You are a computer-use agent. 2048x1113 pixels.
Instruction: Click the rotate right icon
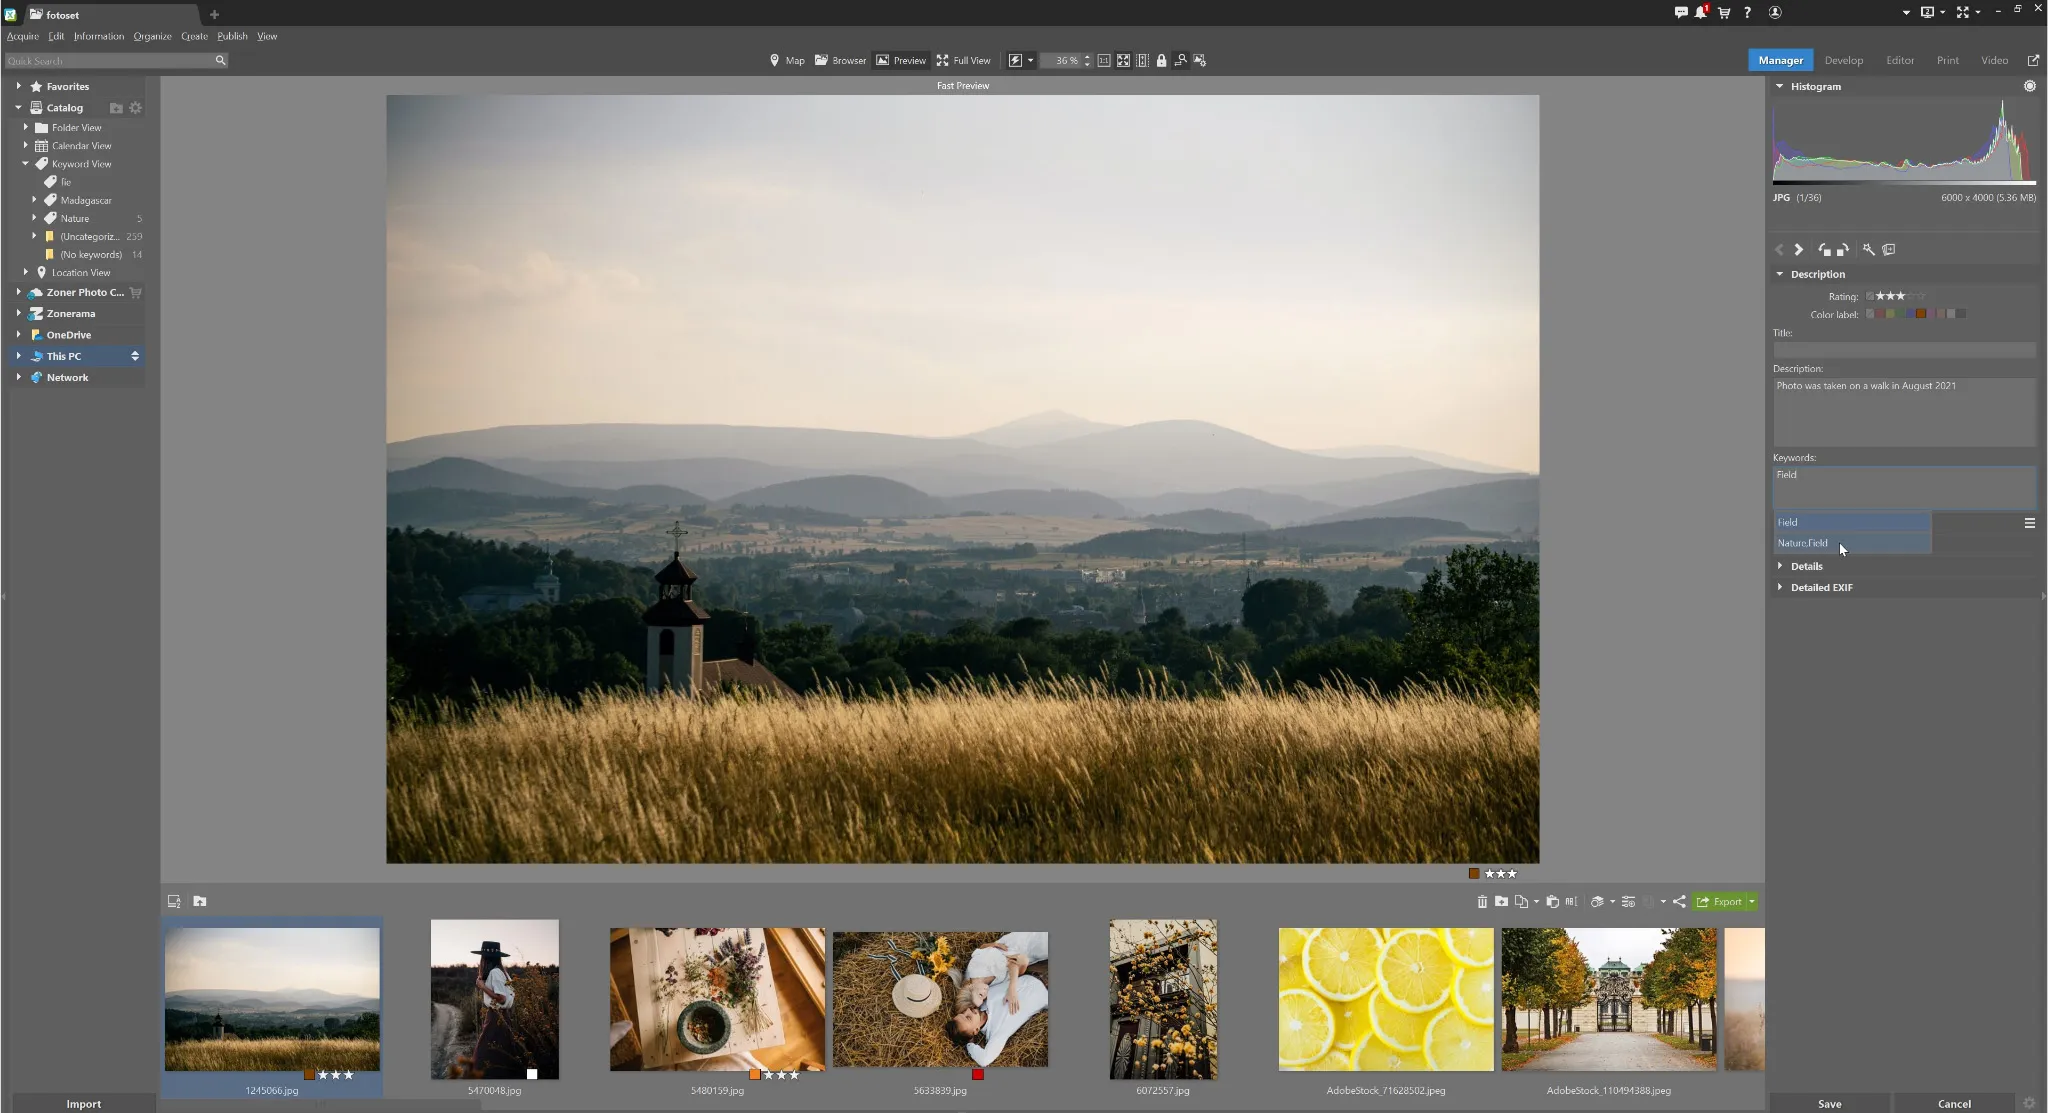(x=1842, y=250)
